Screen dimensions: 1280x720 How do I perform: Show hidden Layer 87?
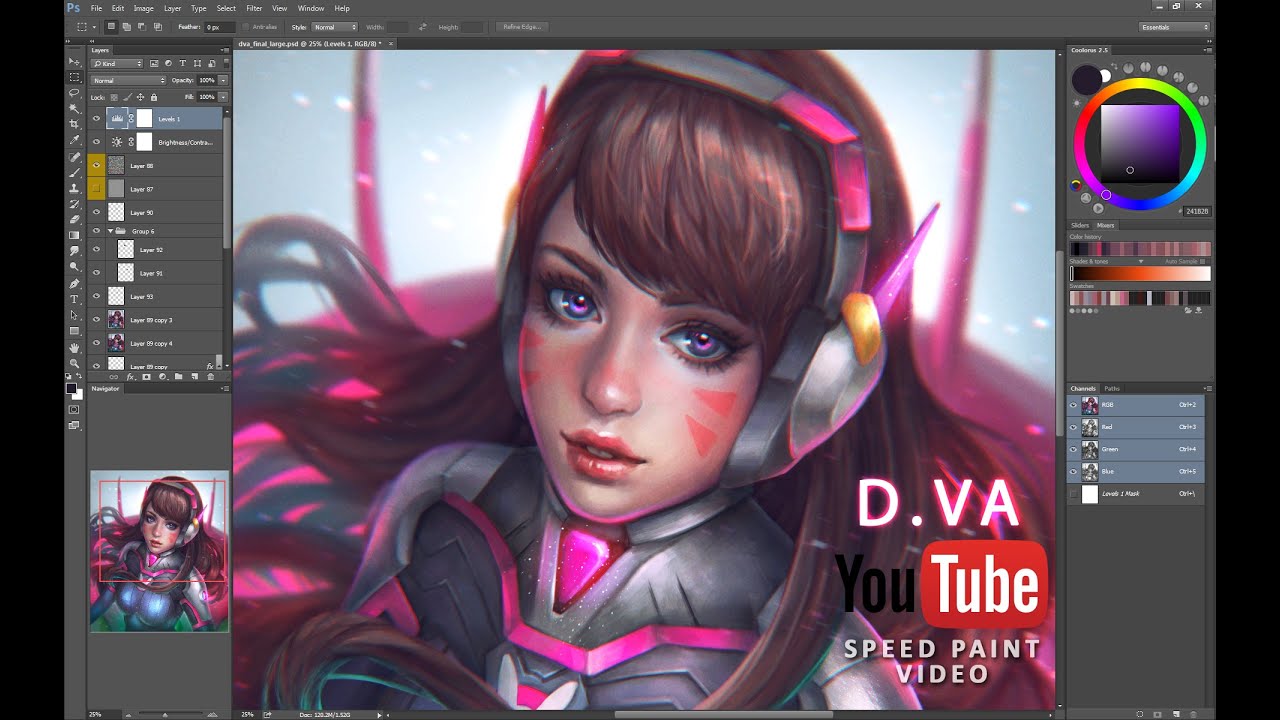pyautogui.click(x=97, y=188)
